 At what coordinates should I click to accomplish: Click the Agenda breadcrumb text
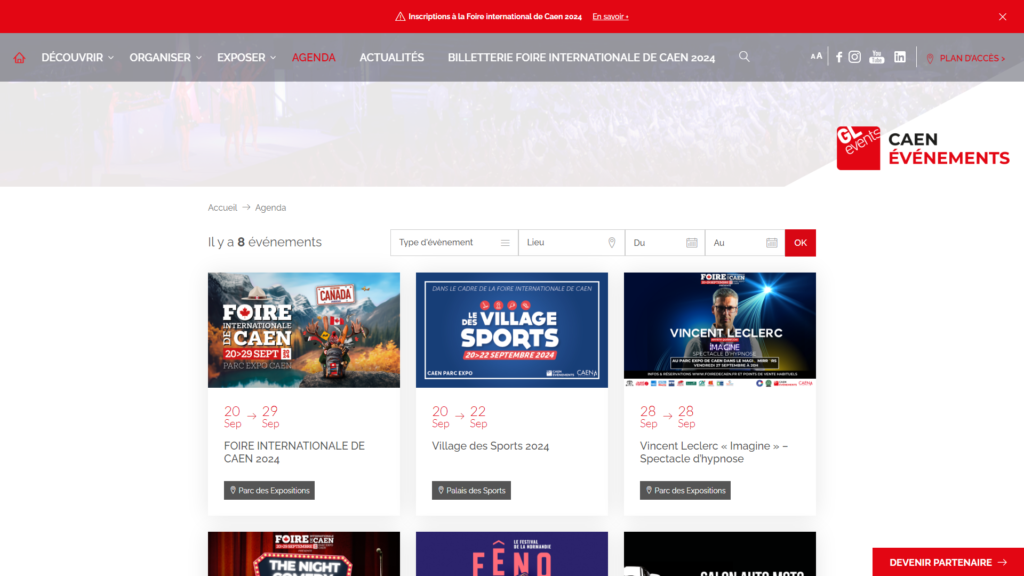tap(270, 208)
